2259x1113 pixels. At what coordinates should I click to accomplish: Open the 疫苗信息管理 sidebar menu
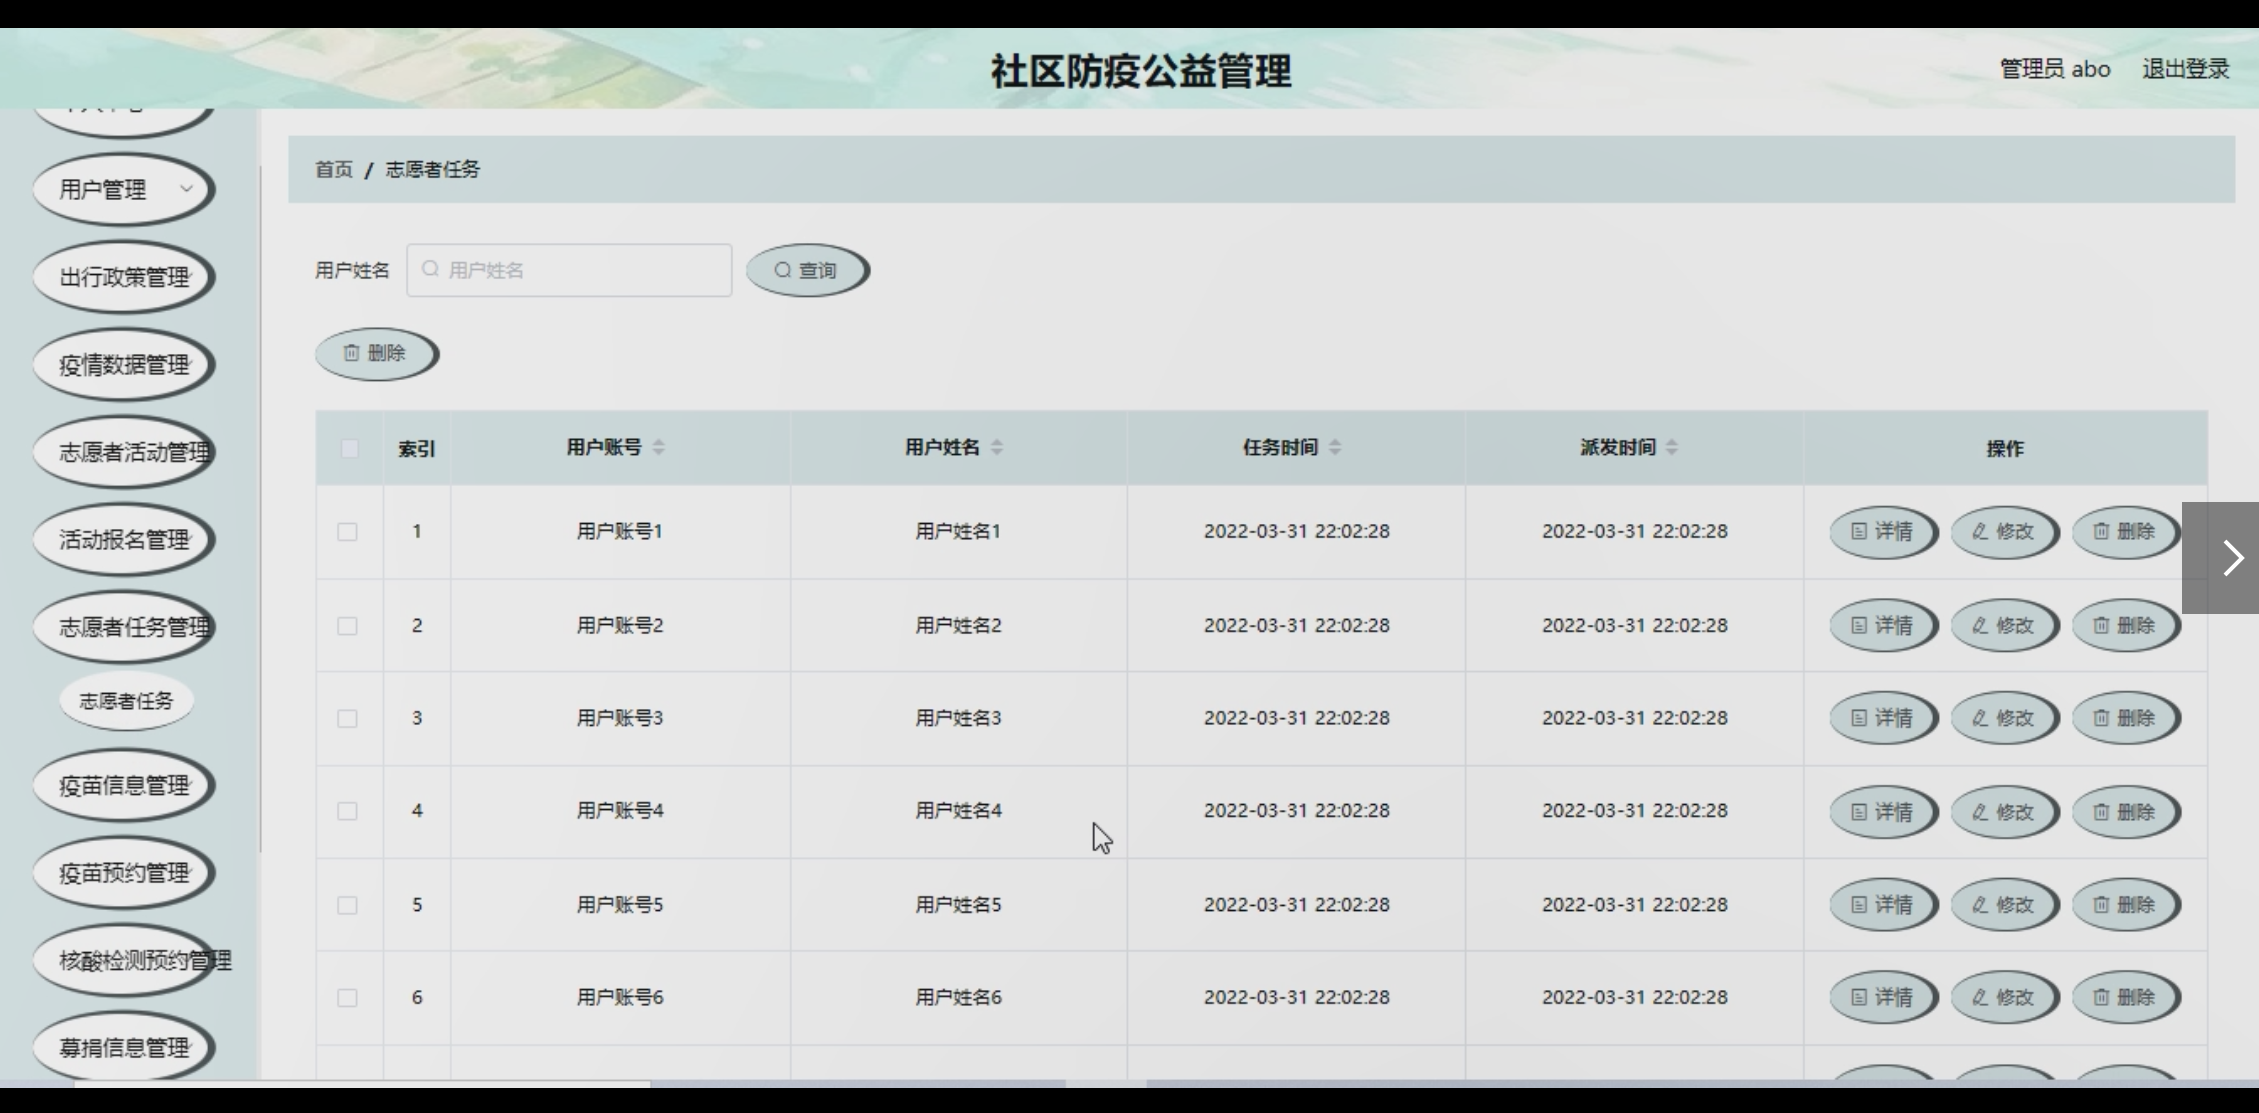[x=123, y=786]
